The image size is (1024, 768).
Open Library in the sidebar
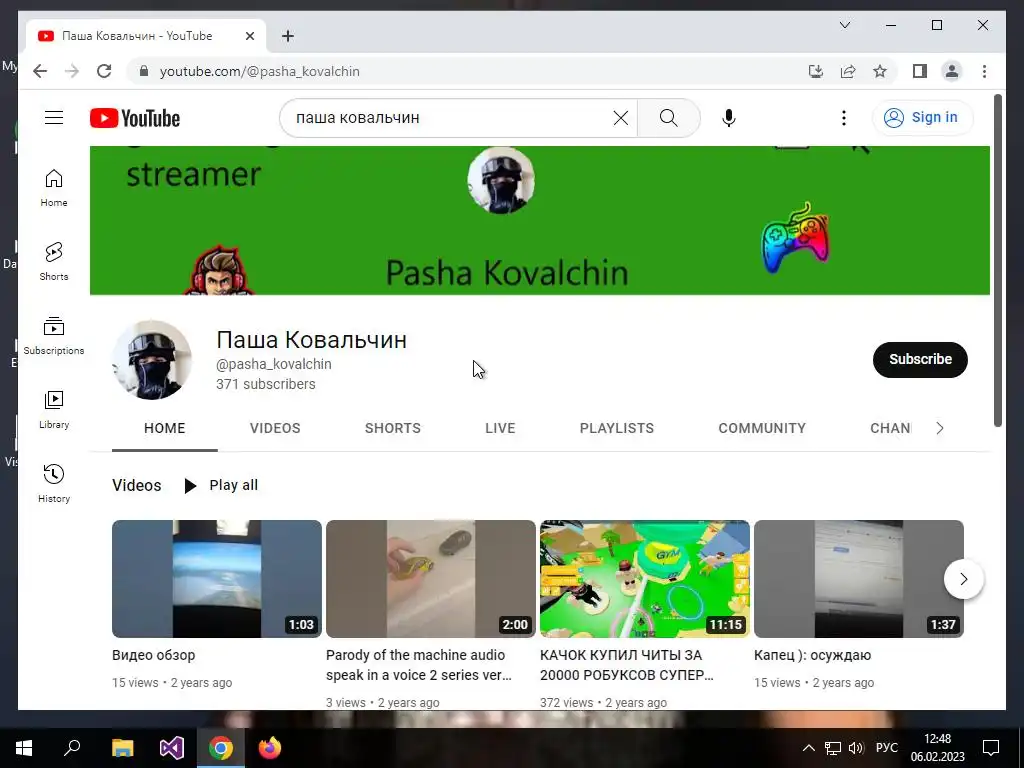[x=54, y=409]
